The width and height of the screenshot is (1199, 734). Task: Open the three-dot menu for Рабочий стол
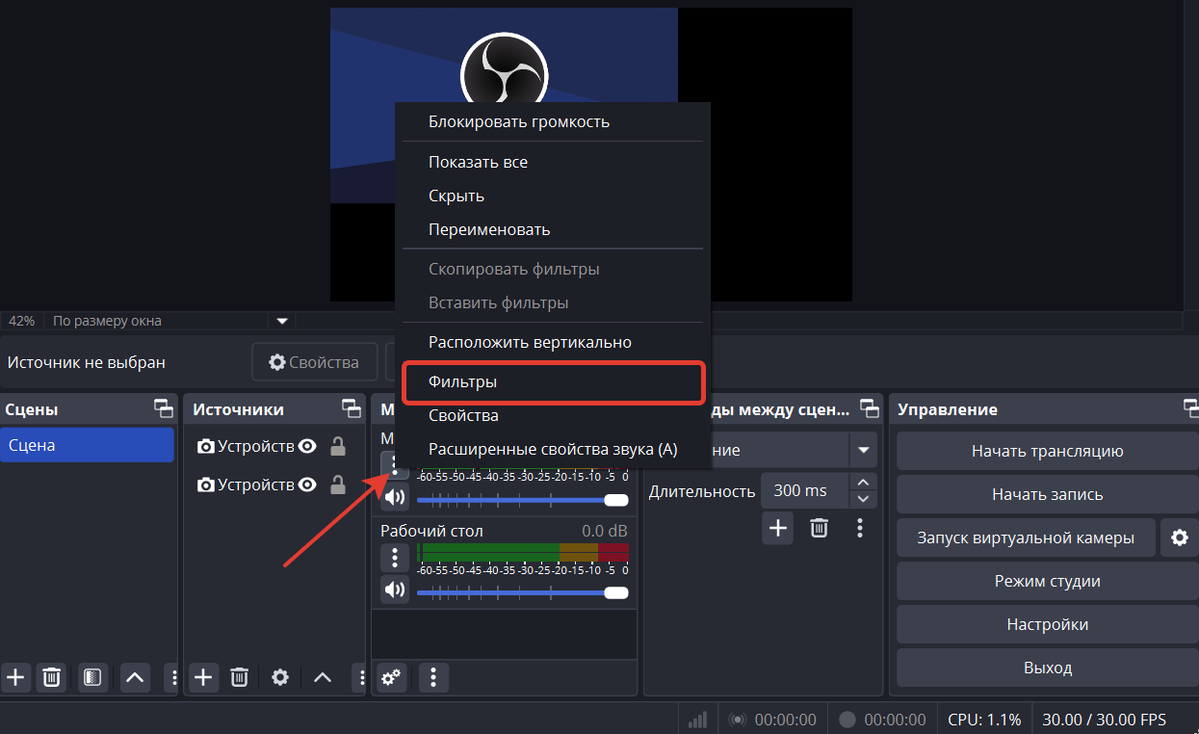coord(395,558)
